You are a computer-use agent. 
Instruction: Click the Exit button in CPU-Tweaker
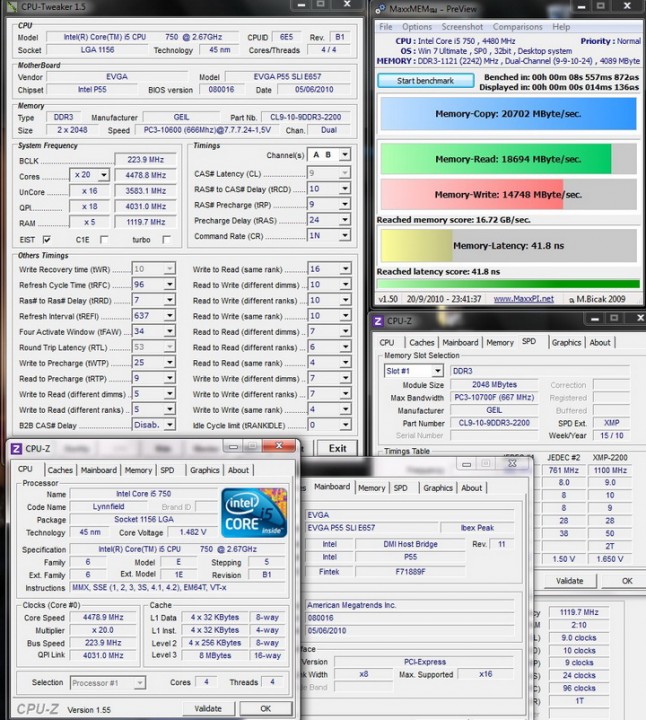click(x=337, y=449)
